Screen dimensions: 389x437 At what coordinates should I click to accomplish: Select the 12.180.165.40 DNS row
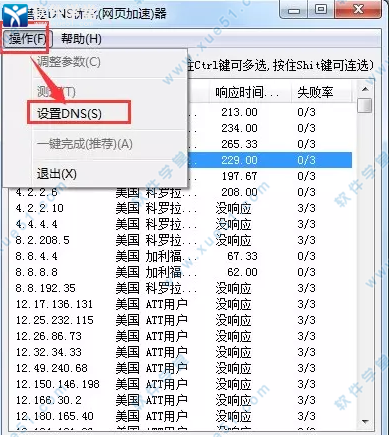click(180, 416)
